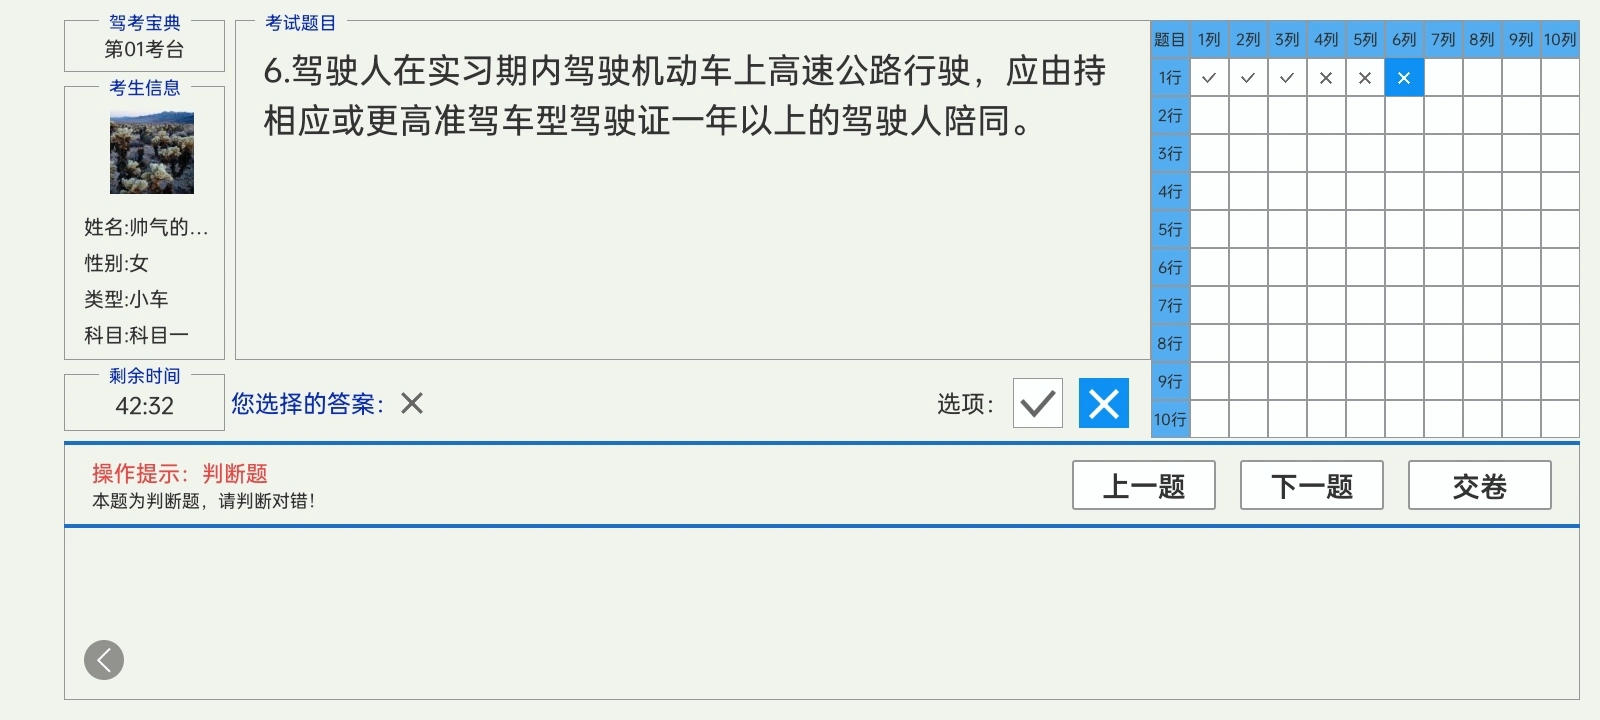
Task: Click the candidate photo thumbnail
Action: point(152,153)
